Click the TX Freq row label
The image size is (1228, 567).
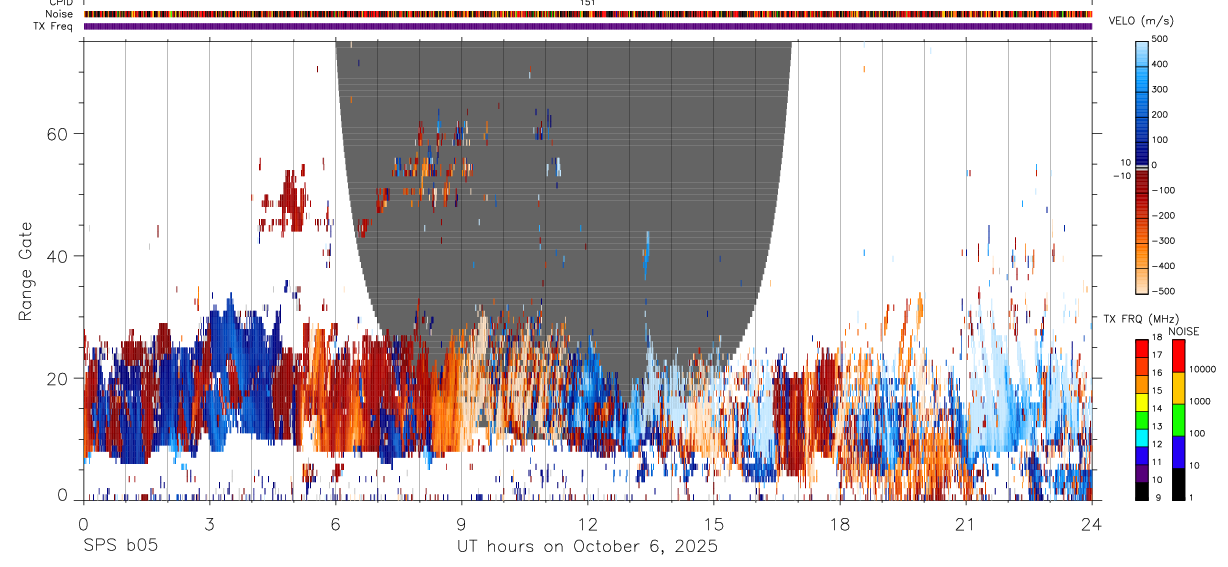point(54,26)
